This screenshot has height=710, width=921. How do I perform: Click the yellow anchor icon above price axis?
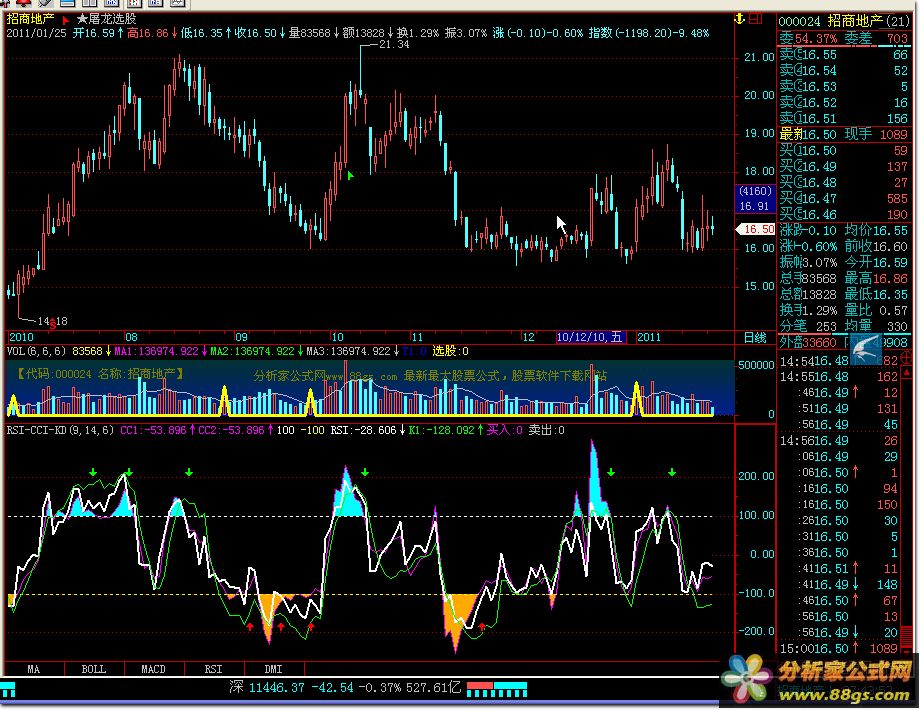pos(740,19)
